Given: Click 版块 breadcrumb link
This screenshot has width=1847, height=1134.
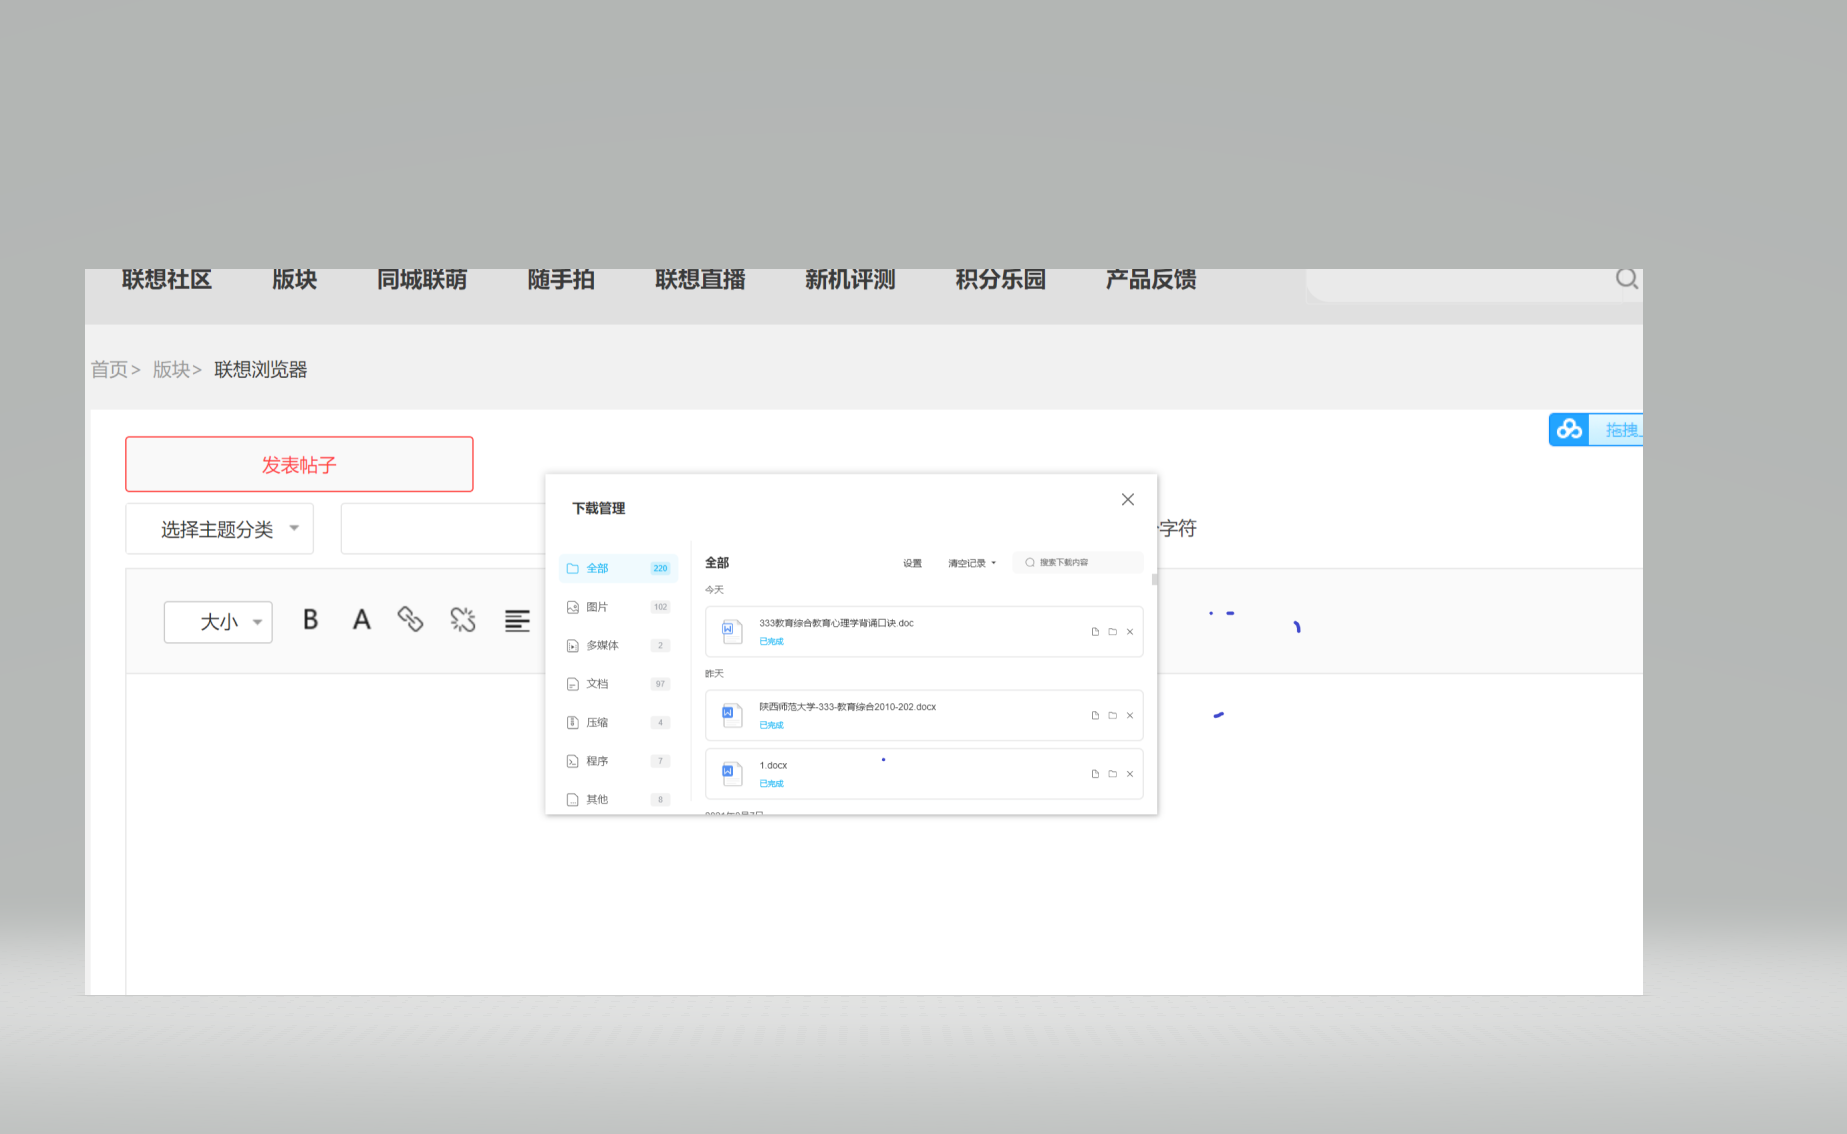Looking at the screenshot, I should click(171, 370).
